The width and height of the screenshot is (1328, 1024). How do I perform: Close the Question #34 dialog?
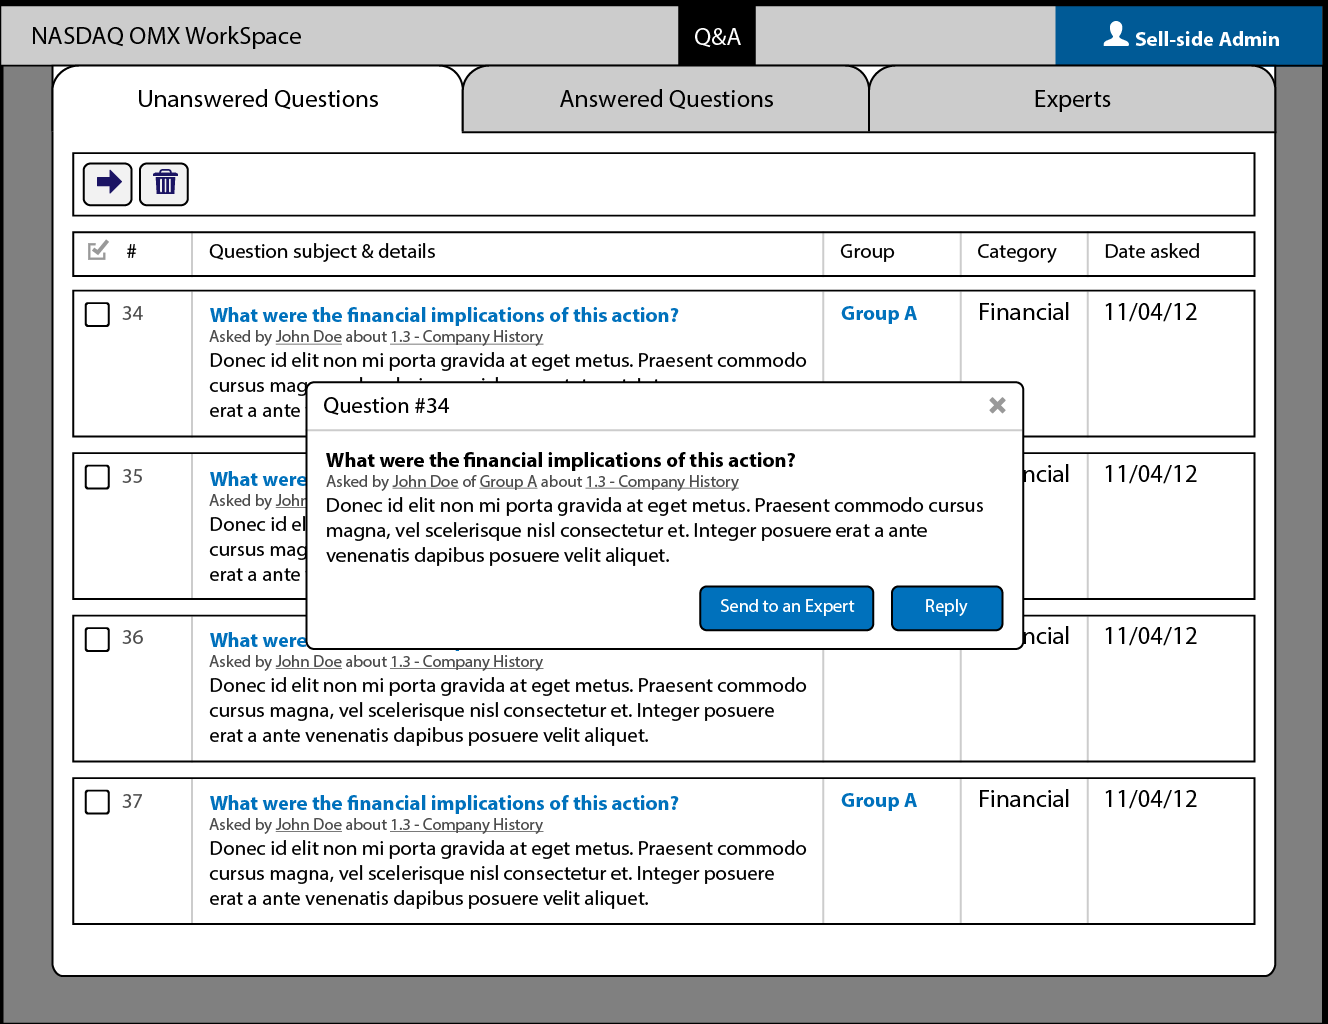click(x=997, y=405)
